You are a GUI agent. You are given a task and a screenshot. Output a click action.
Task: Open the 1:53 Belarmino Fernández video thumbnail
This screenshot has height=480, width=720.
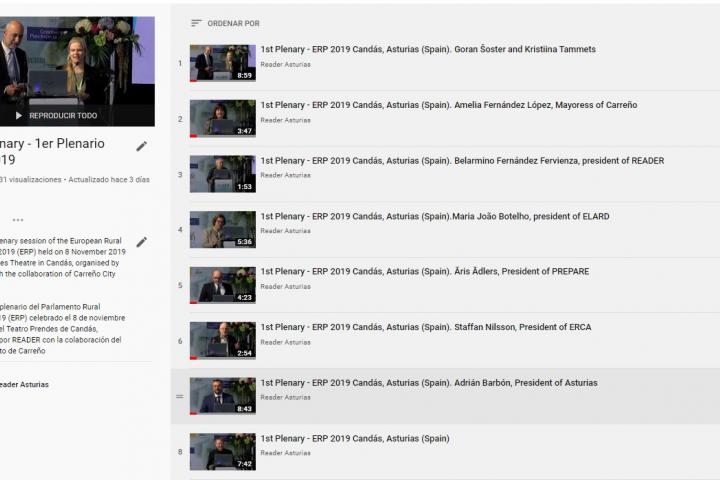tap(222, 174)
